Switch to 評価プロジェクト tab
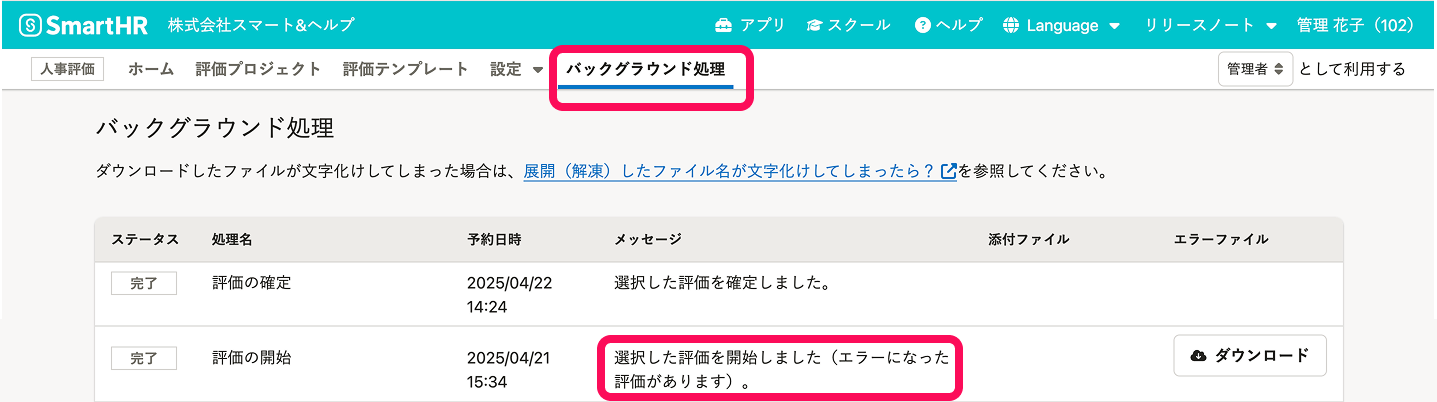This screenshot has width=1437, height=402. 258,69
